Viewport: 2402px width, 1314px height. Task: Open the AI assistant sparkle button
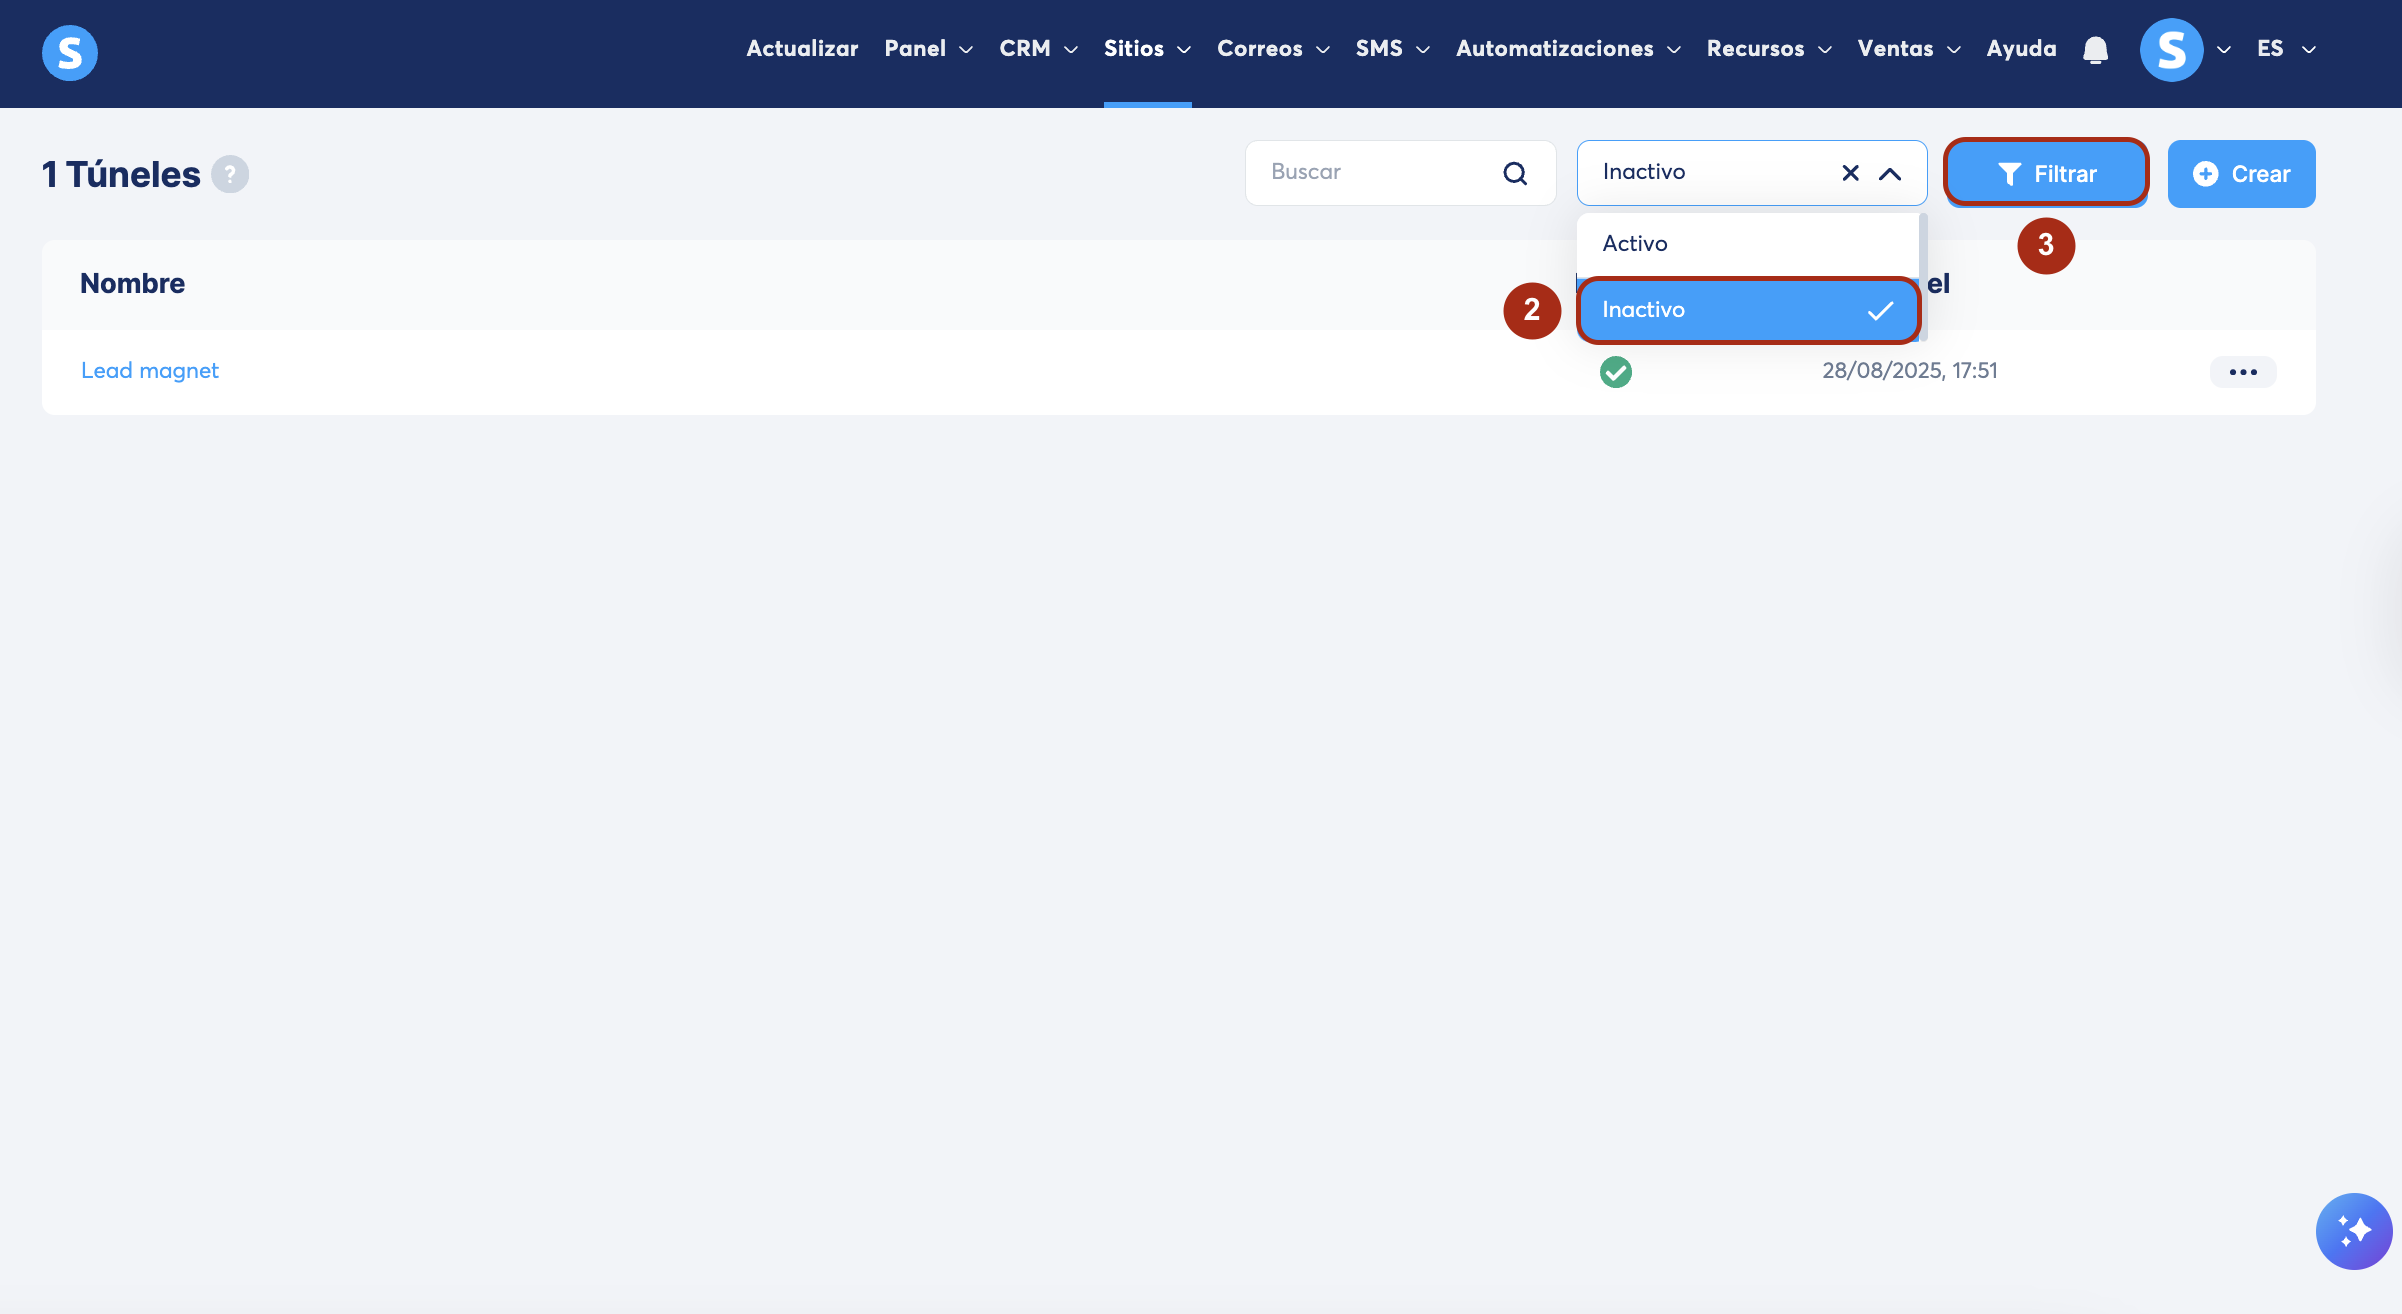point(2353,1230)
